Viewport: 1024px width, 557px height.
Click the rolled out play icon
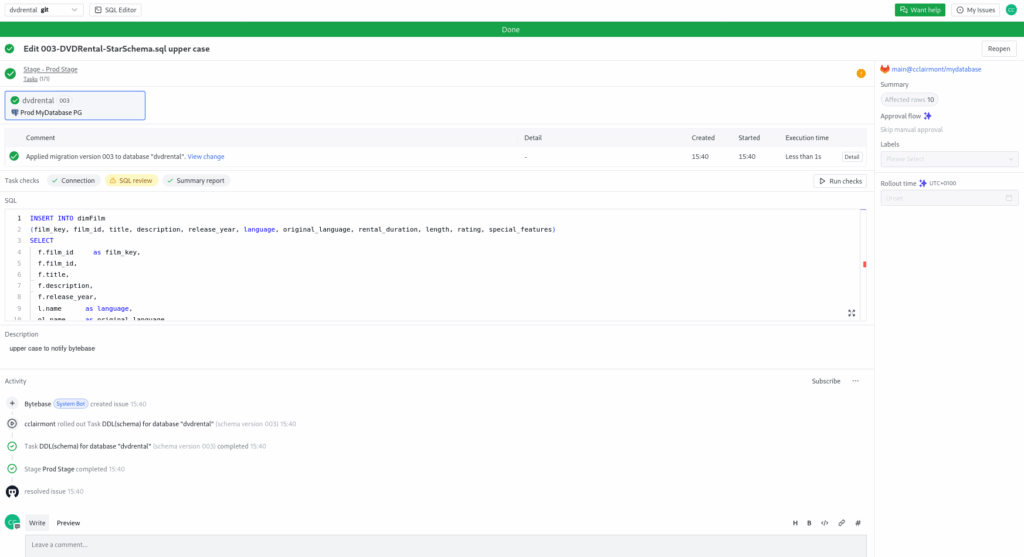(x=12, y=424)
